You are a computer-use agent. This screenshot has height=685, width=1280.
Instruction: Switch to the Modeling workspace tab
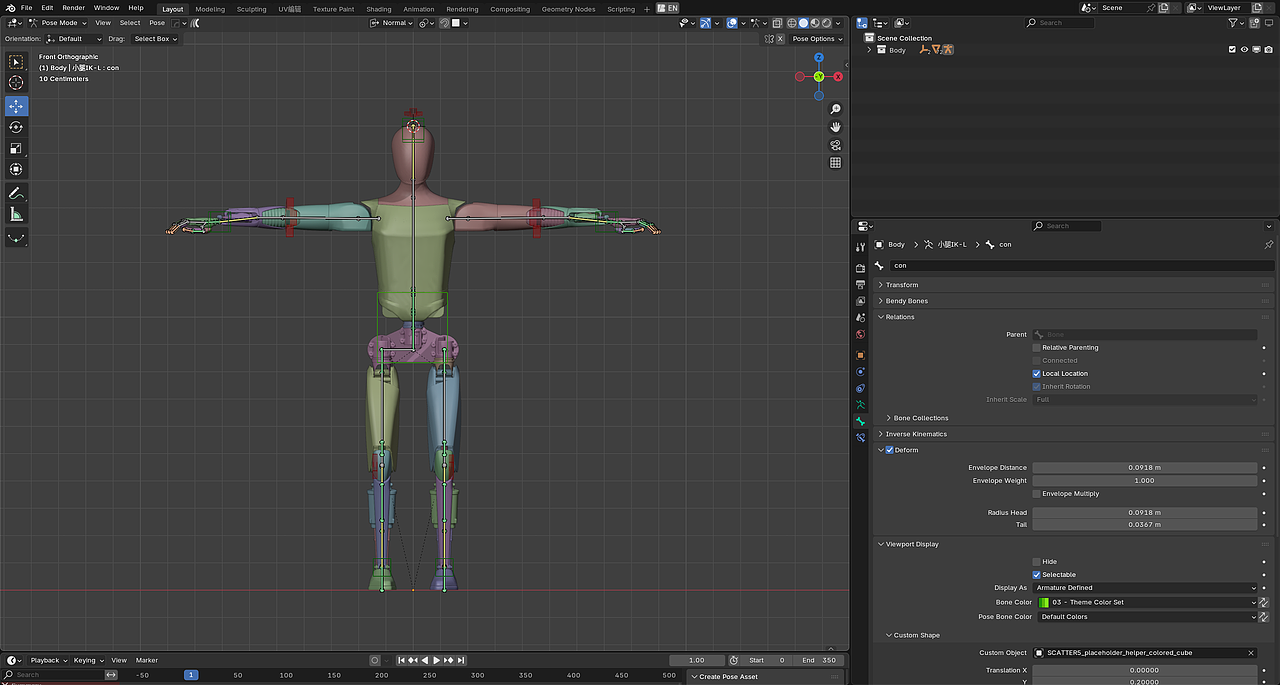[210, 9]
